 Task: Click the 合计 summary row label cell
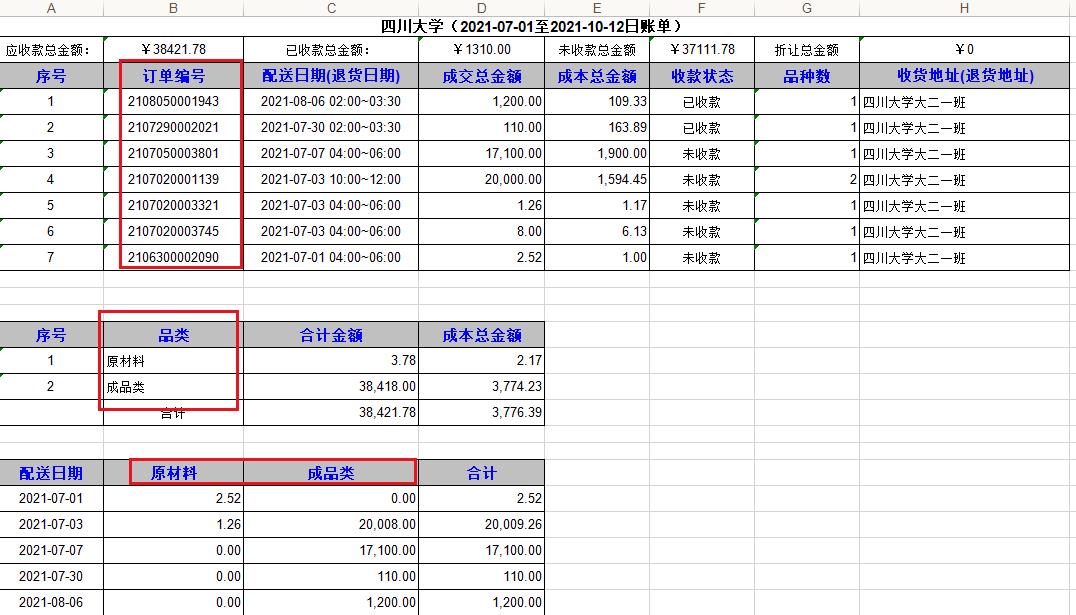click(172, 413)
